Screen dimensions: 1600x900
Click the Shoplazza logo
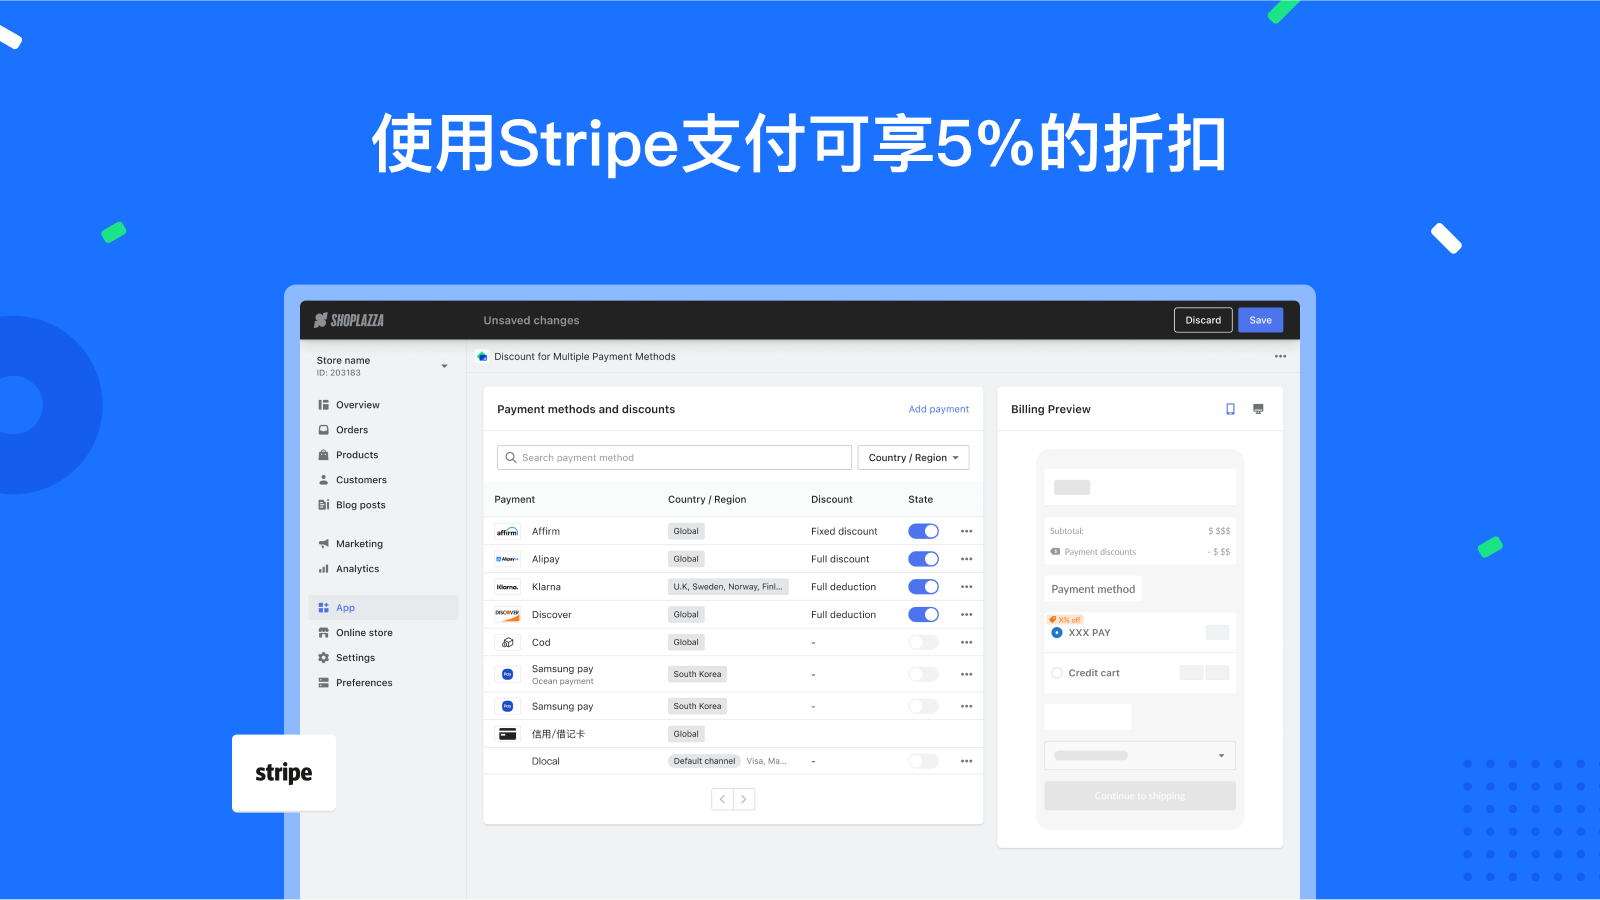click(x=349, y=320)
